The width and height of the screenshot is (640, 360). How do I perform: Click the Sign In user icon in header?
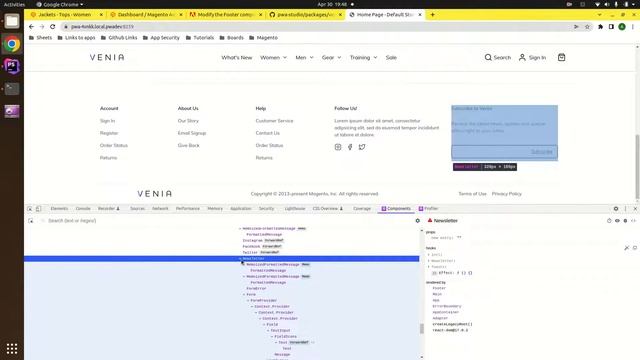(522, 58)
